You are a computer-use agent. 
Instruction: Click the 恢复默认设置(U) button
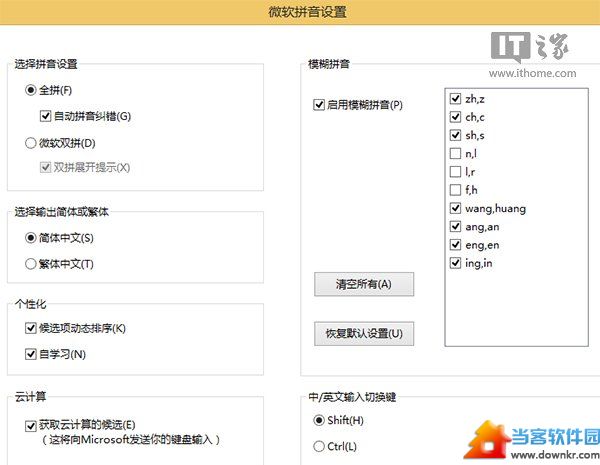tap(364, 333)
